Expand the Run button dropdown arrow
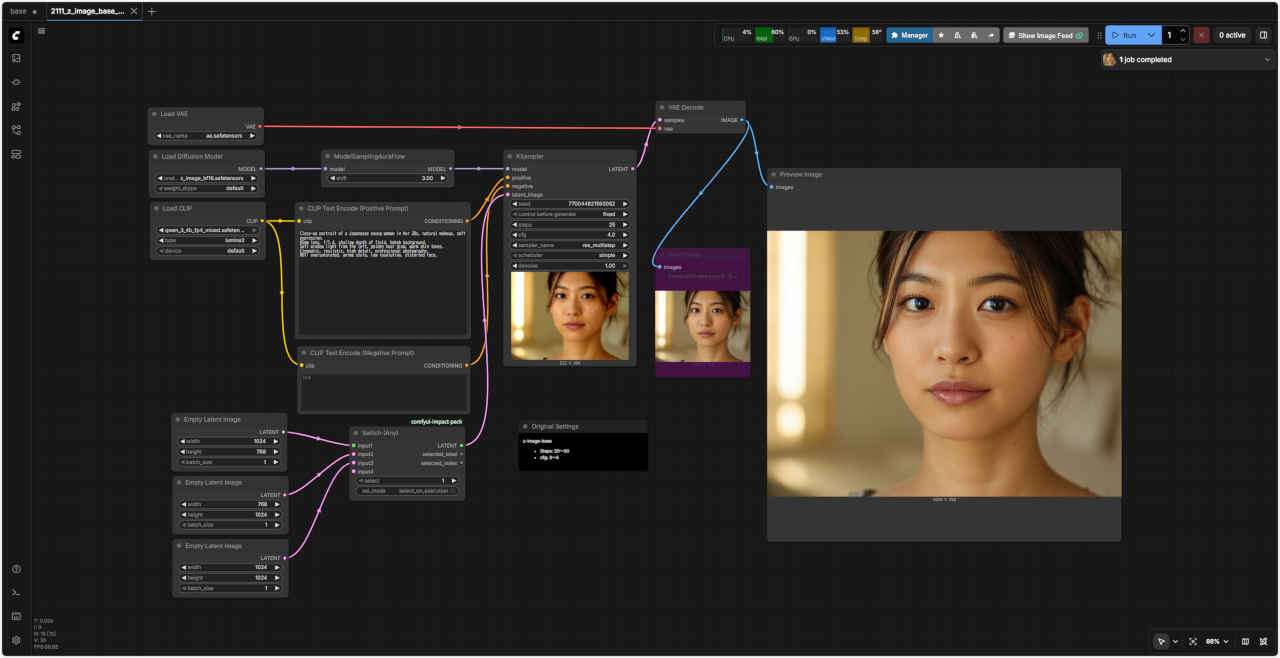This screenshot has width=1280, height=658. point(1151,35)
